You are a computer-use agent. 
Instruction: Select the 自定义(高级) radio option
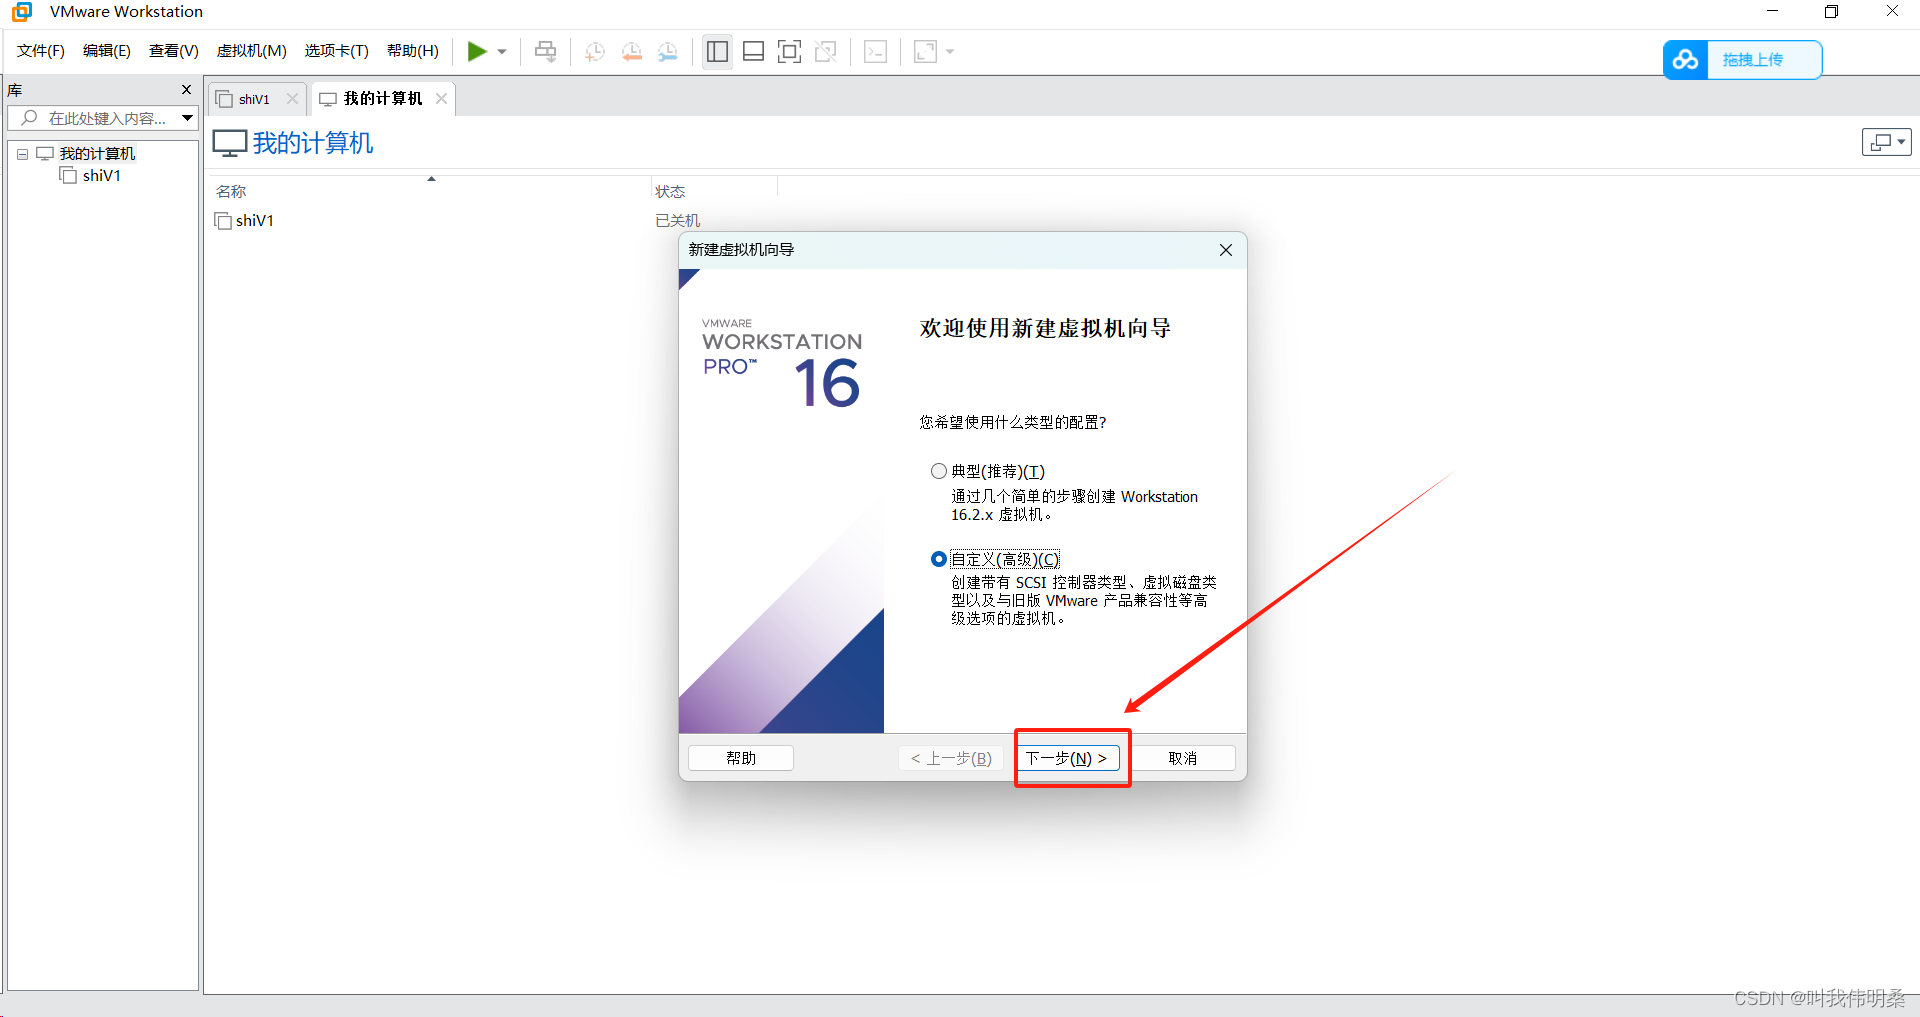(939, 559)
